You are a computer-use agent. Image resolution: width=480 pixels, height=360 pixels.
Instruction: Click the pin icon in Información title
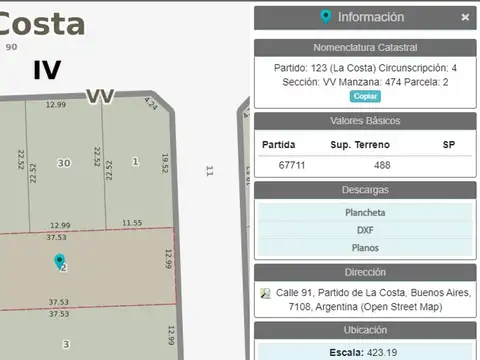point(326,17)
